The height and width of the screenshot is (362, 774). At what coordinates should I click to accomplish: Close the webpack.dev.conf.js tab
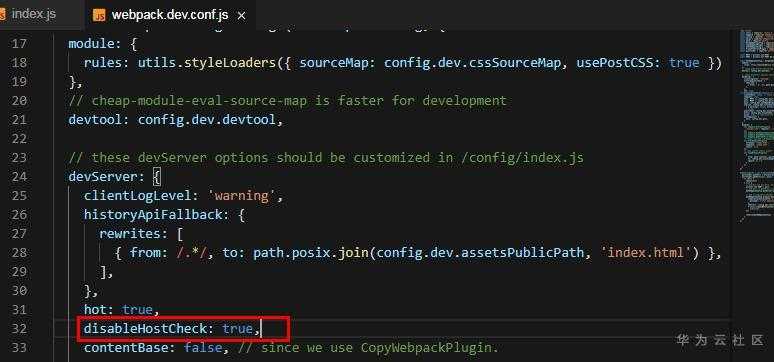[x=241, y=16]
